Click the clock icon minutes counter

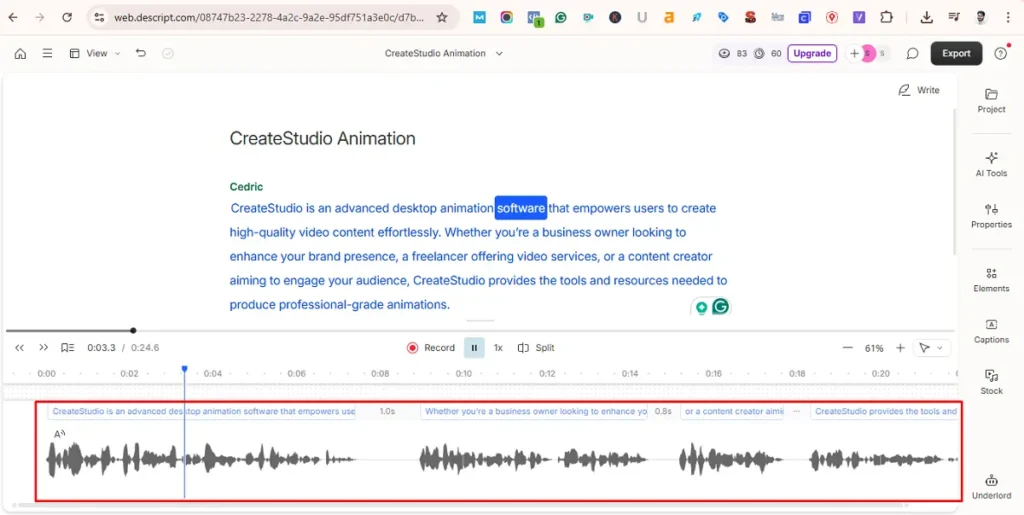pos(759,54)
